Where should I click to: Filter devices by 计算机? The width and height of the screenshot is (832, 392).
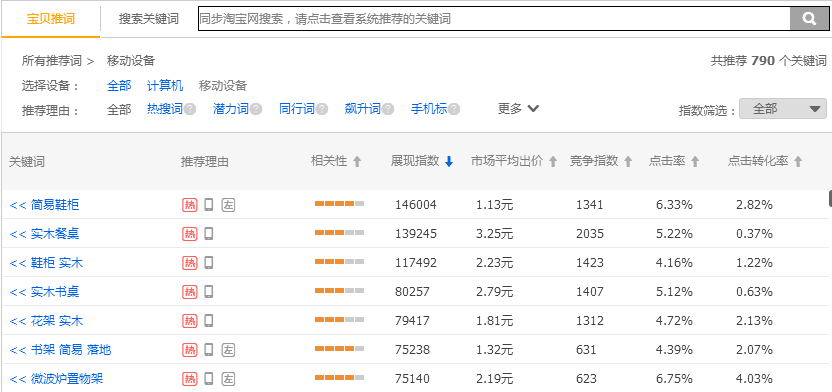[x=165, y=85]
